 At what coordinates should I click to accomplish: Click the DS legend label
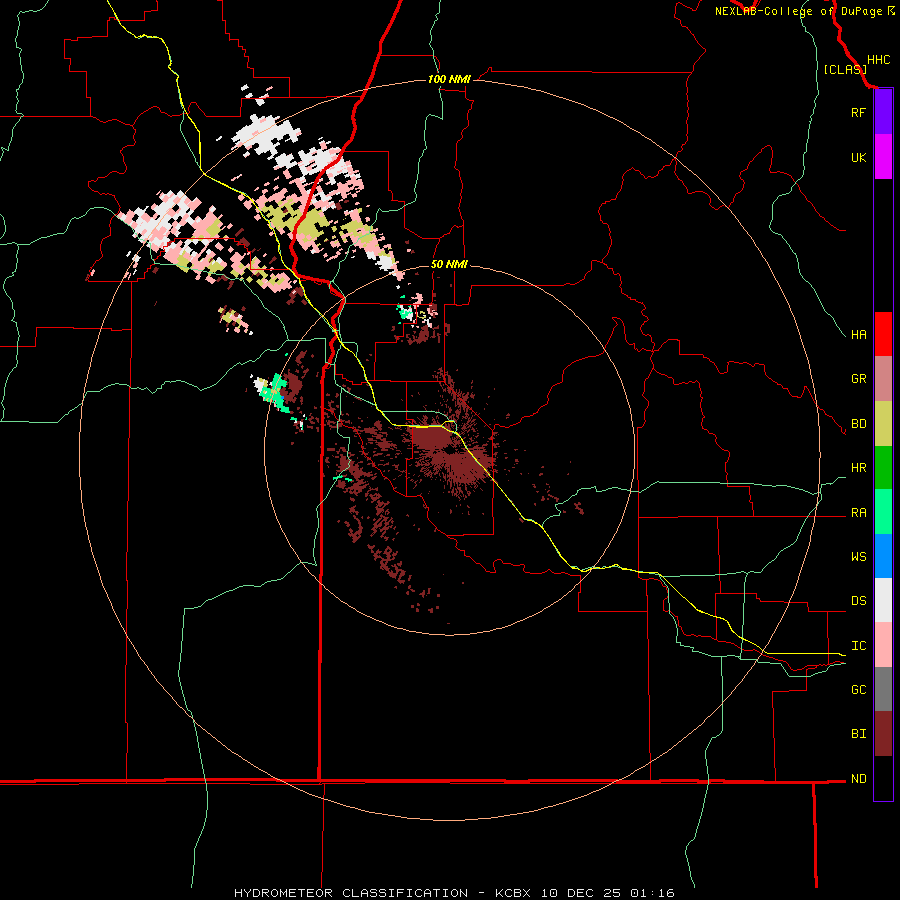pos(858,601)
